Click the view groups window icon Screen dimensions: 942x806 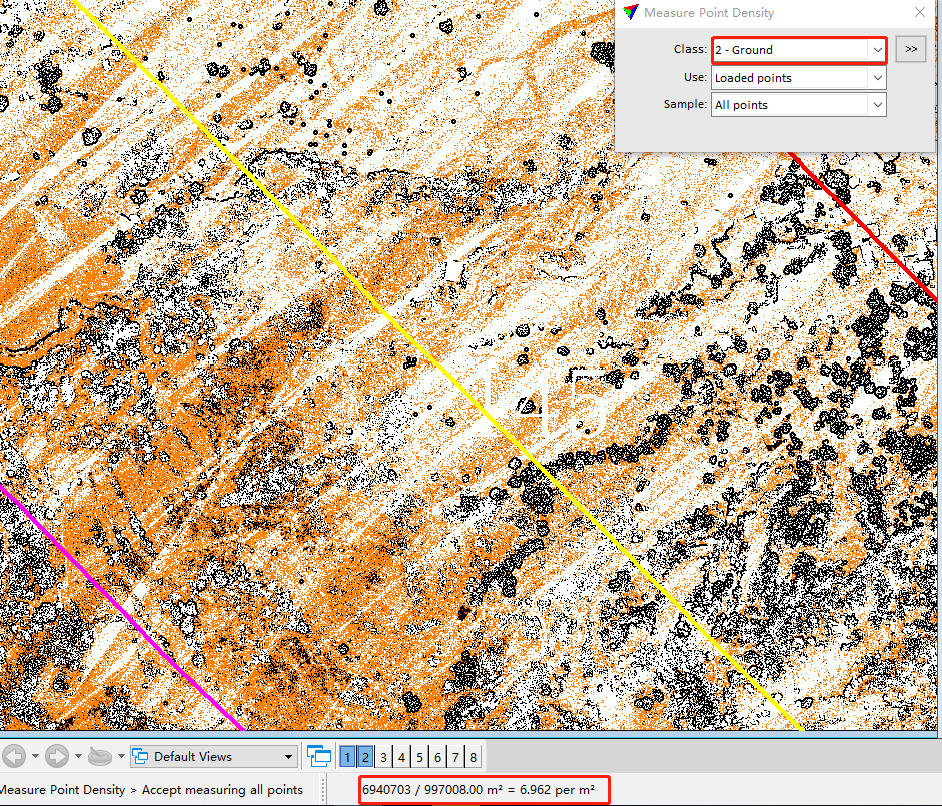pyautogui.click(x=319, y=756)
